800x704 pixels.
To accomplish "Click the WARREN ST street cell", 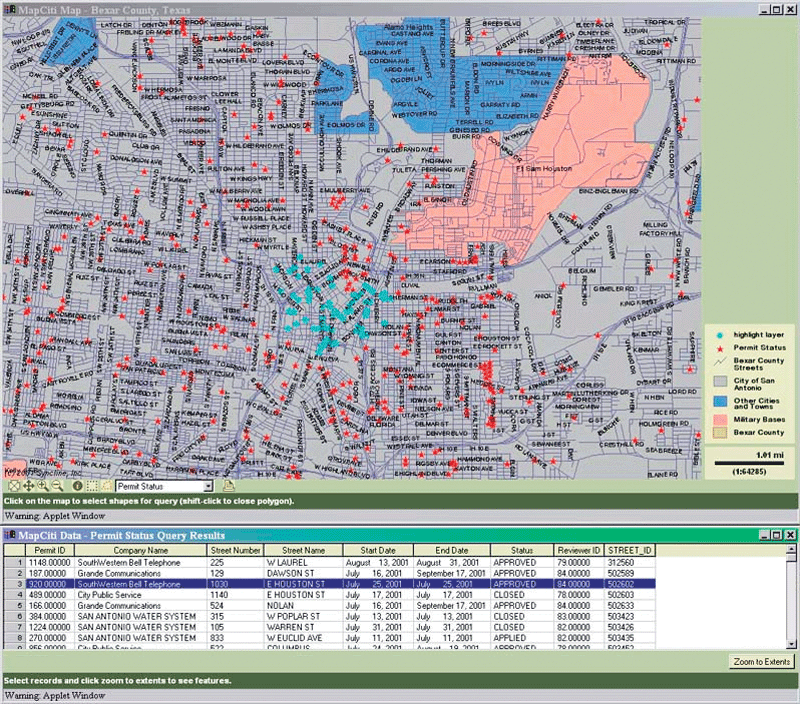I will (x=303, y=627).
